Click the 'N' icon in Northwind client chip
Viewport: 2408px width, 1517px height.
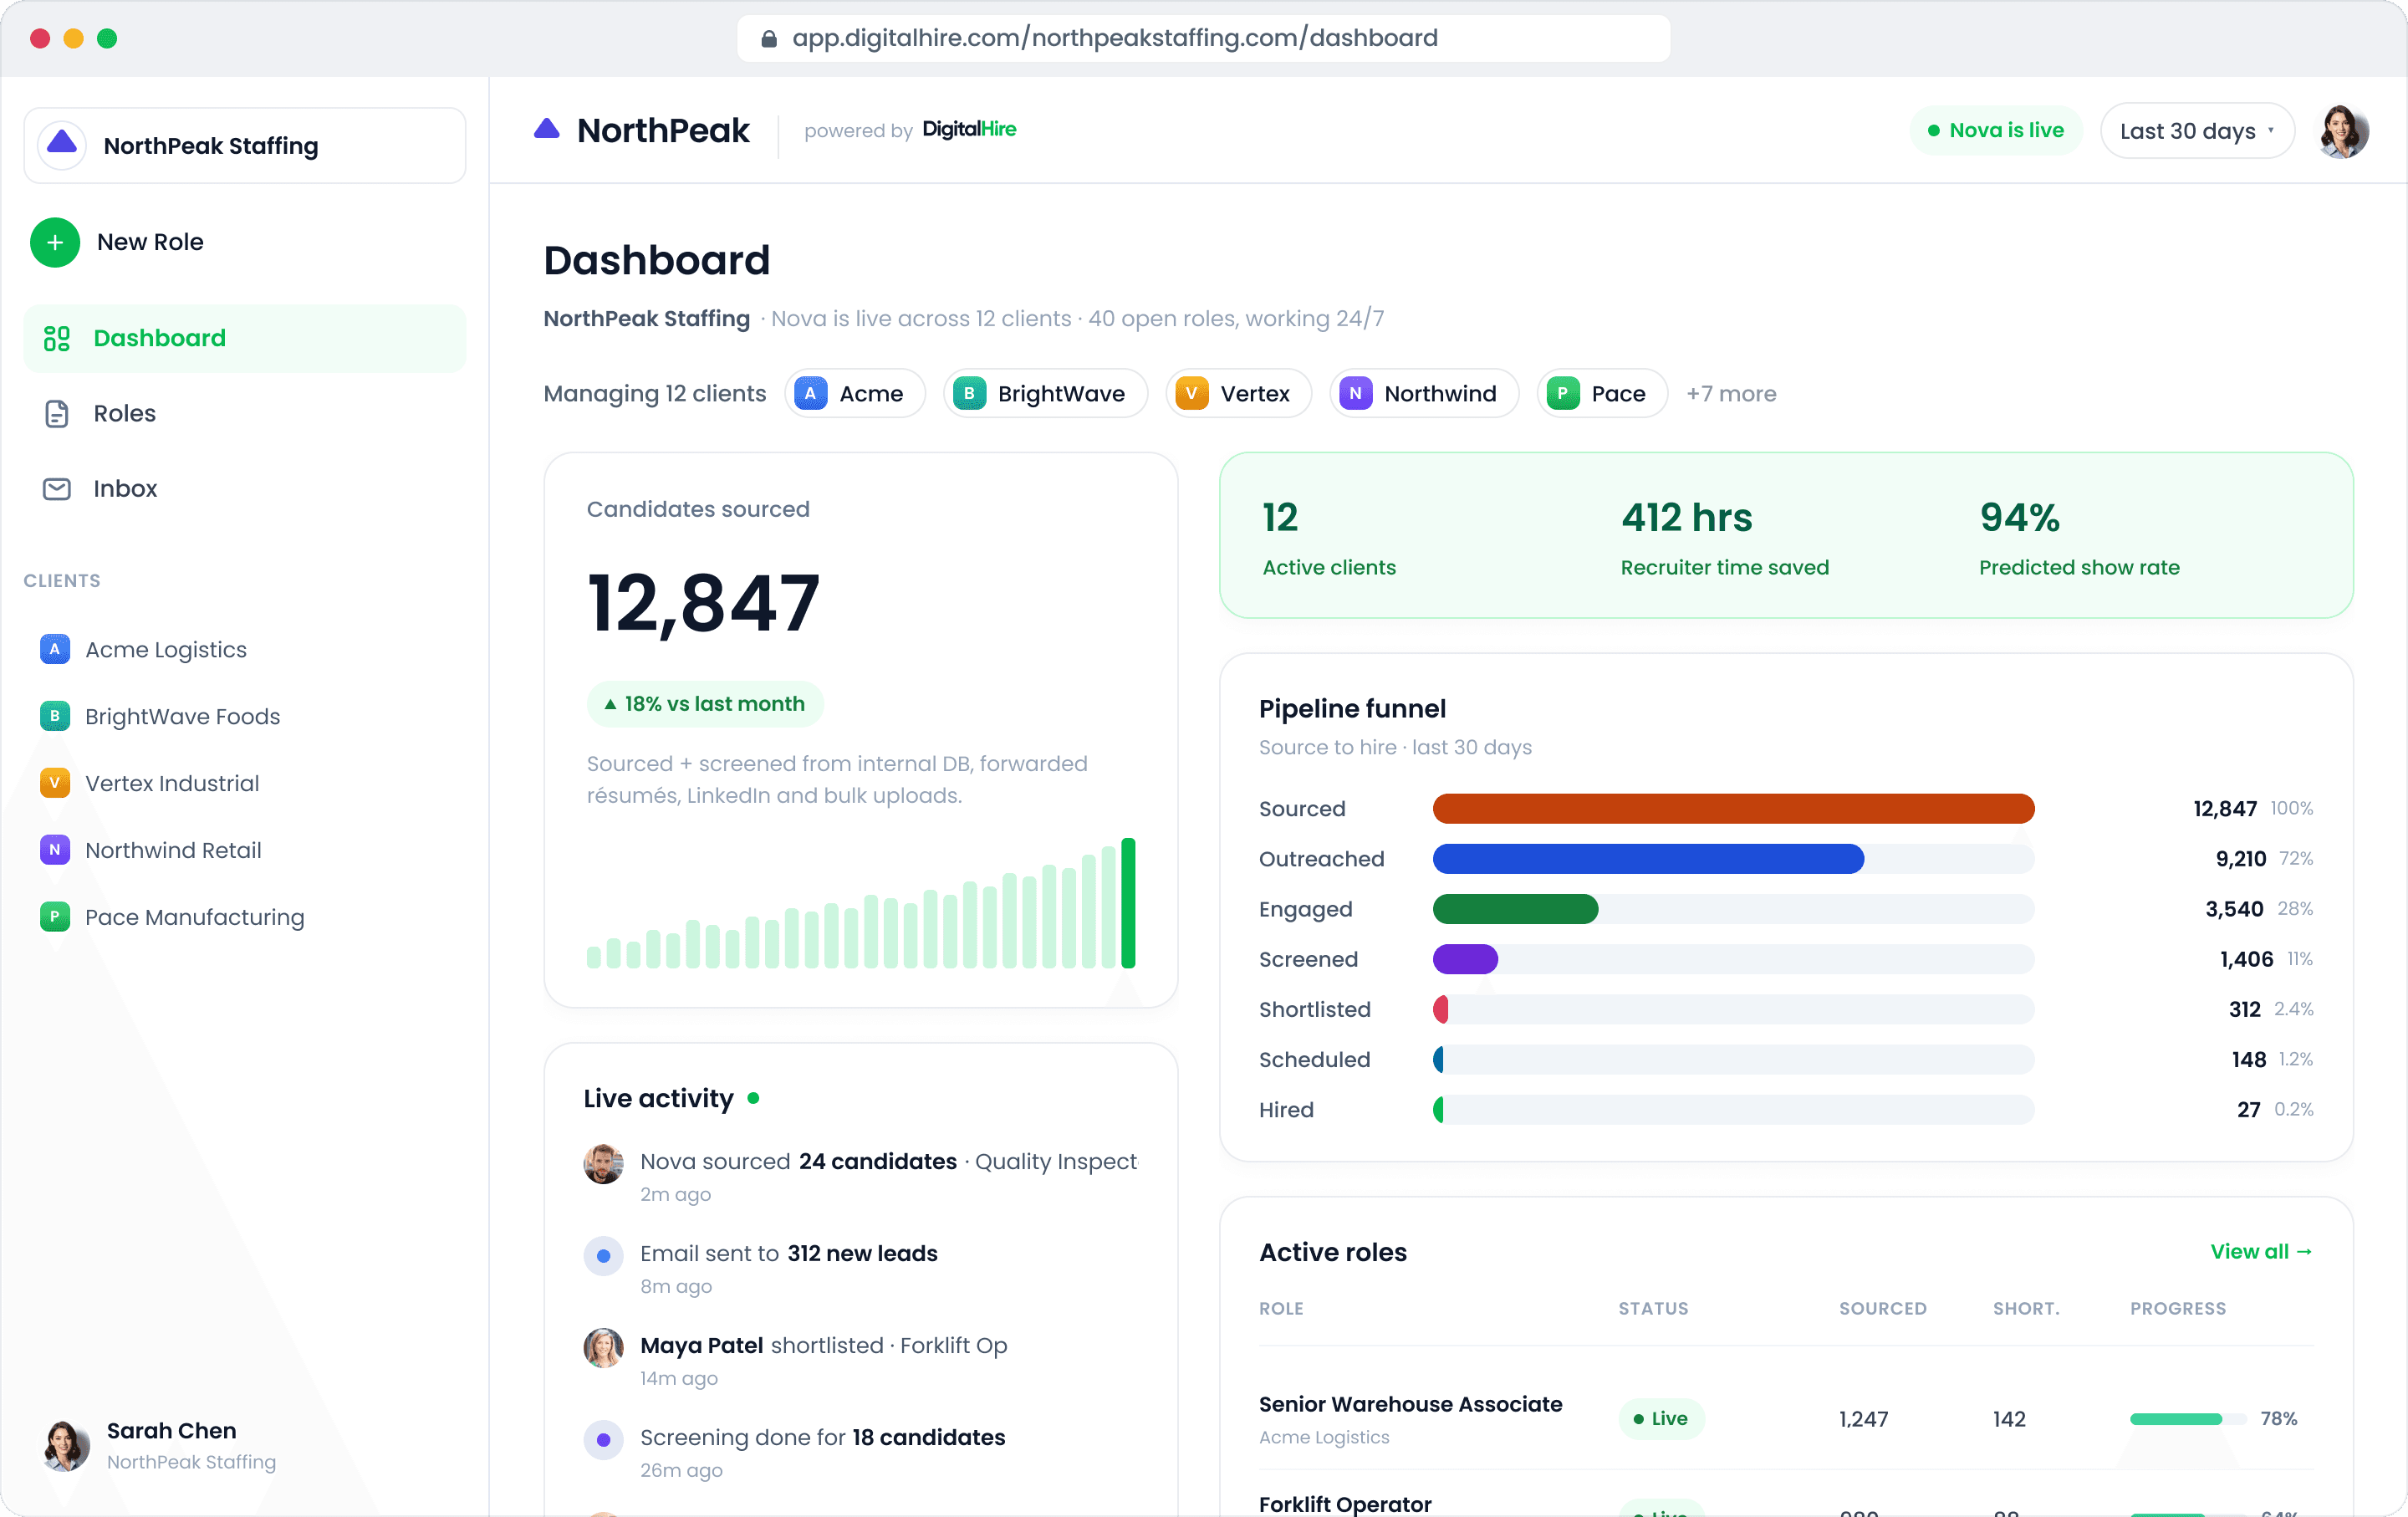[1355, 393]
